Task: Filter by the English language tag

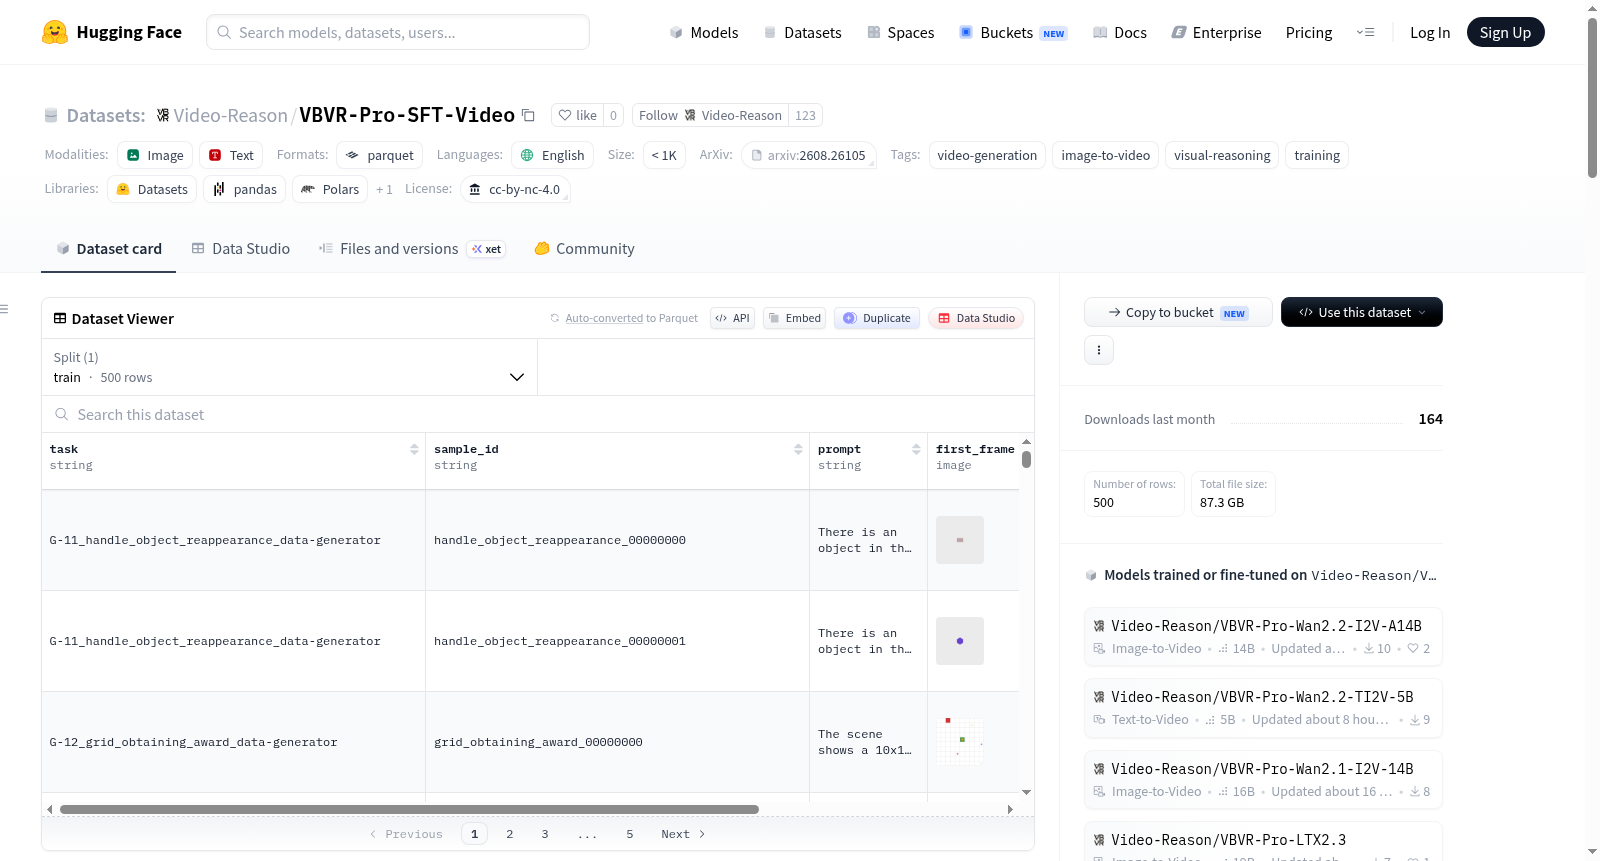Action: 553,155
